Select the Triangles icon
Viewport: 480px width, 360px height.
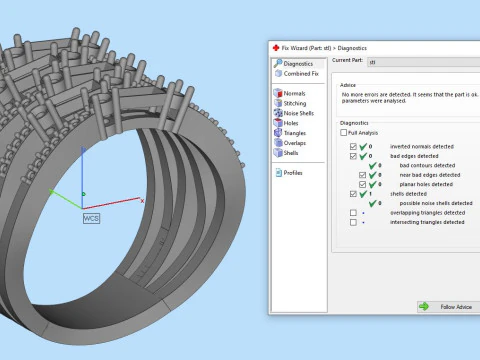point(278,133)
